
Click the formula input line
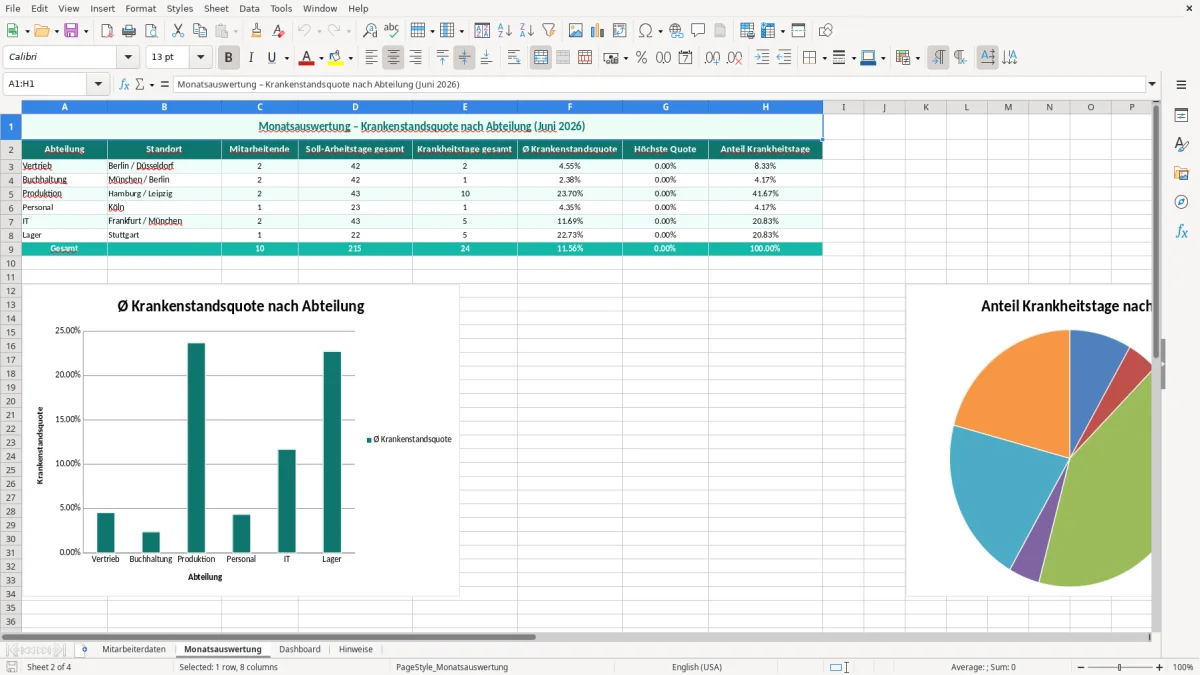[659, 84]
